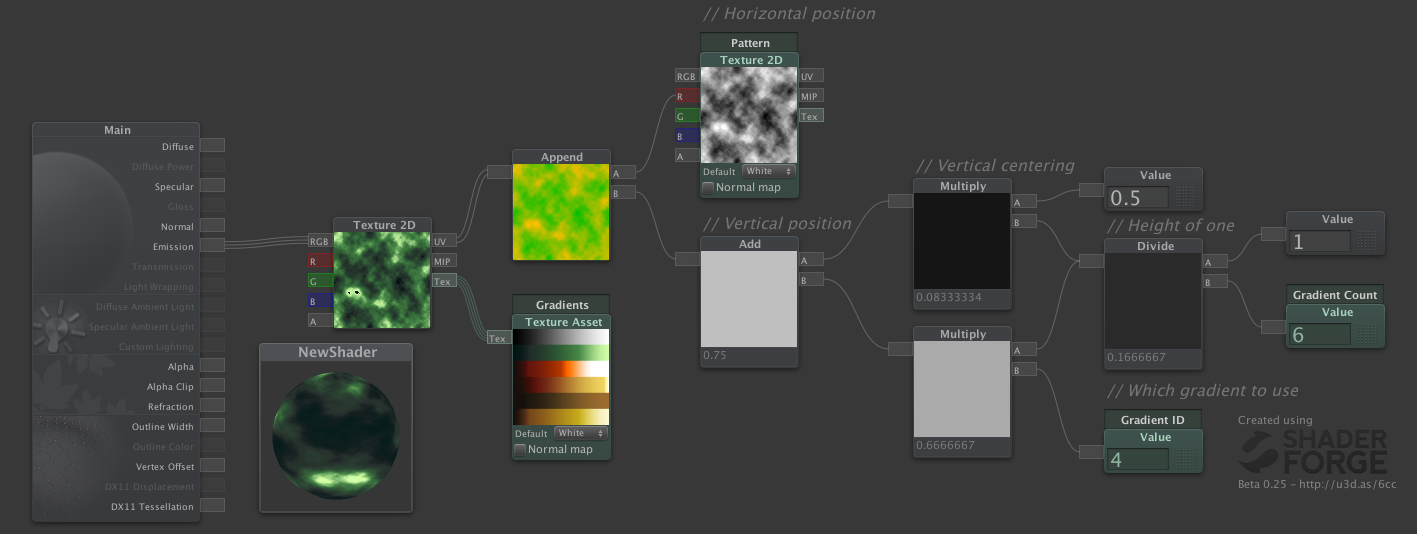Click the Tex connector on Gradients asset node

click(x=498, y=338)
